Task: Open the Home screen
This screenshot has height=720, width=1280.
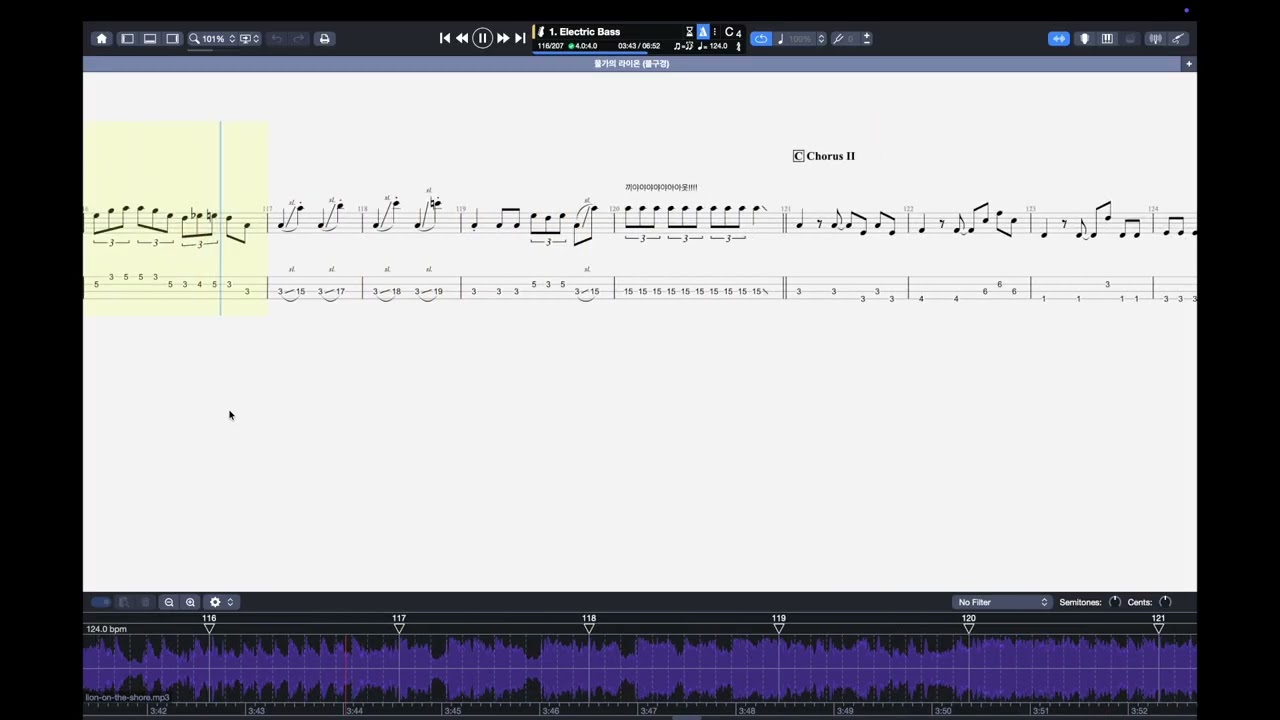Action: point(101,39)
